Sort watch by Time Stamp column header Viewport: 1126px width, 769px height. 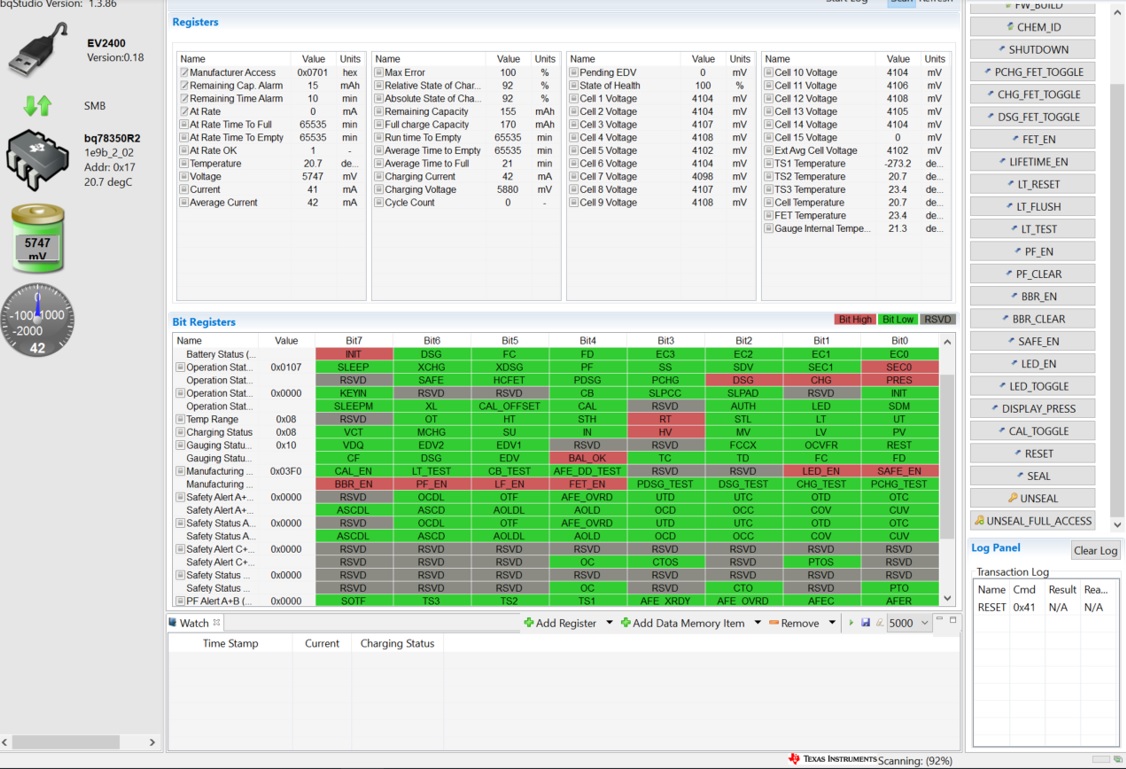tap(230, 643)
